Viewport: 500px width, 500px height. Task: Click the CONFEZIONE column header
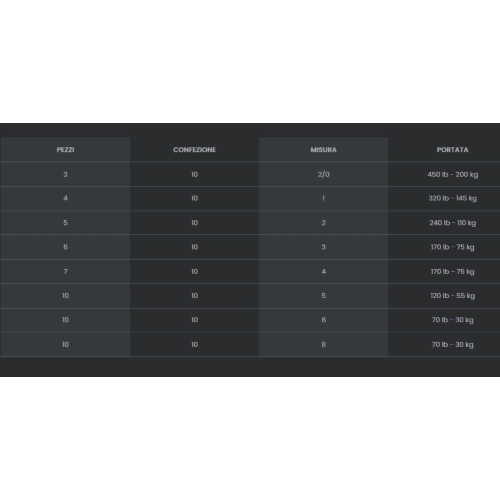pyautogui.click(x=194, y=150)
